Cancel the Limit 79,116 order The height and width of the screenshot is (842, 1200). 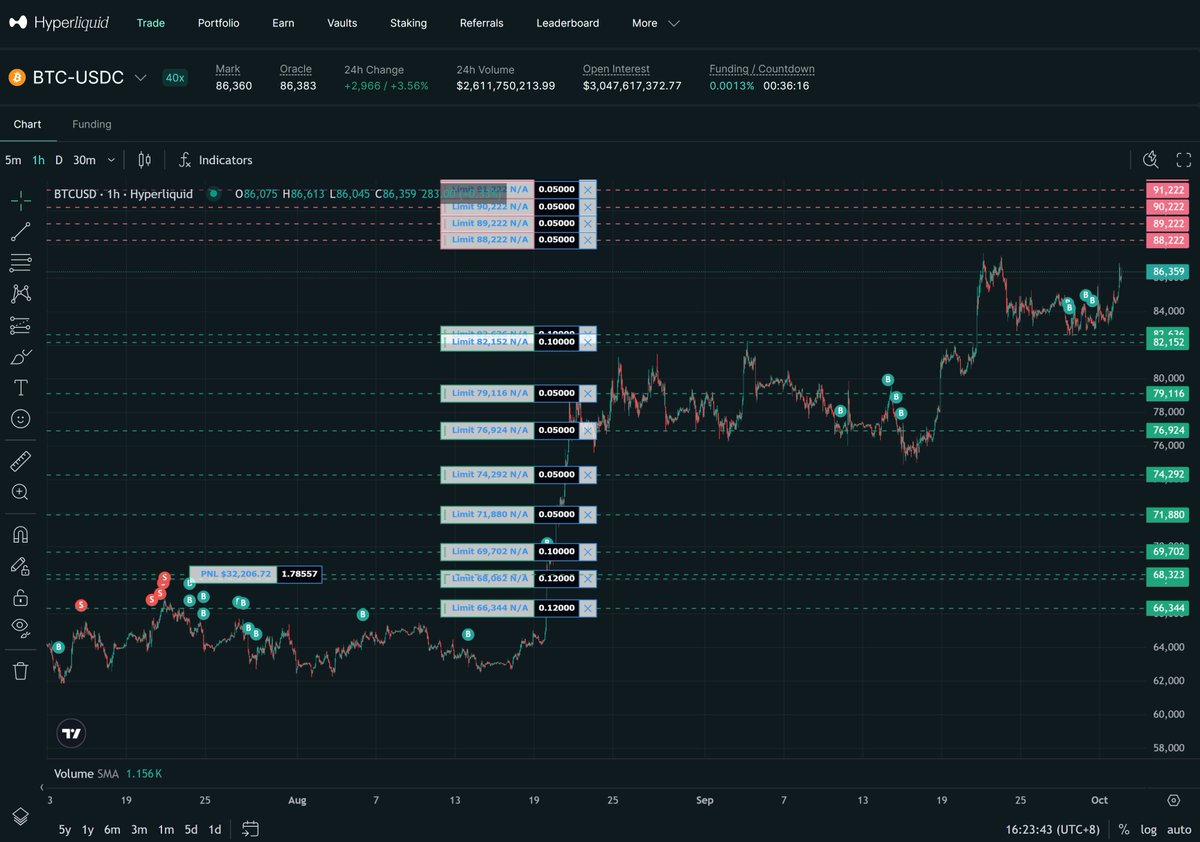tap(588, 394)
